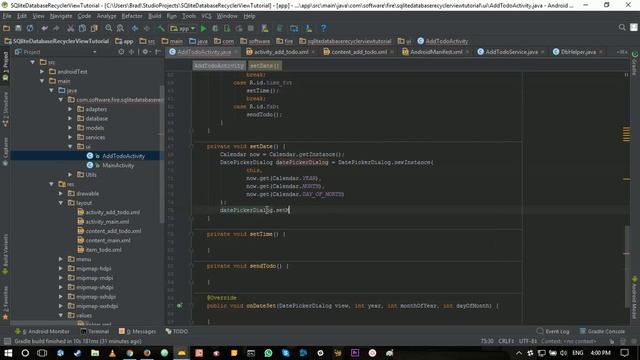Collapse the layout folder
Image resolution: width=640 pixels, height=360 pixels.
click(61, 203)
